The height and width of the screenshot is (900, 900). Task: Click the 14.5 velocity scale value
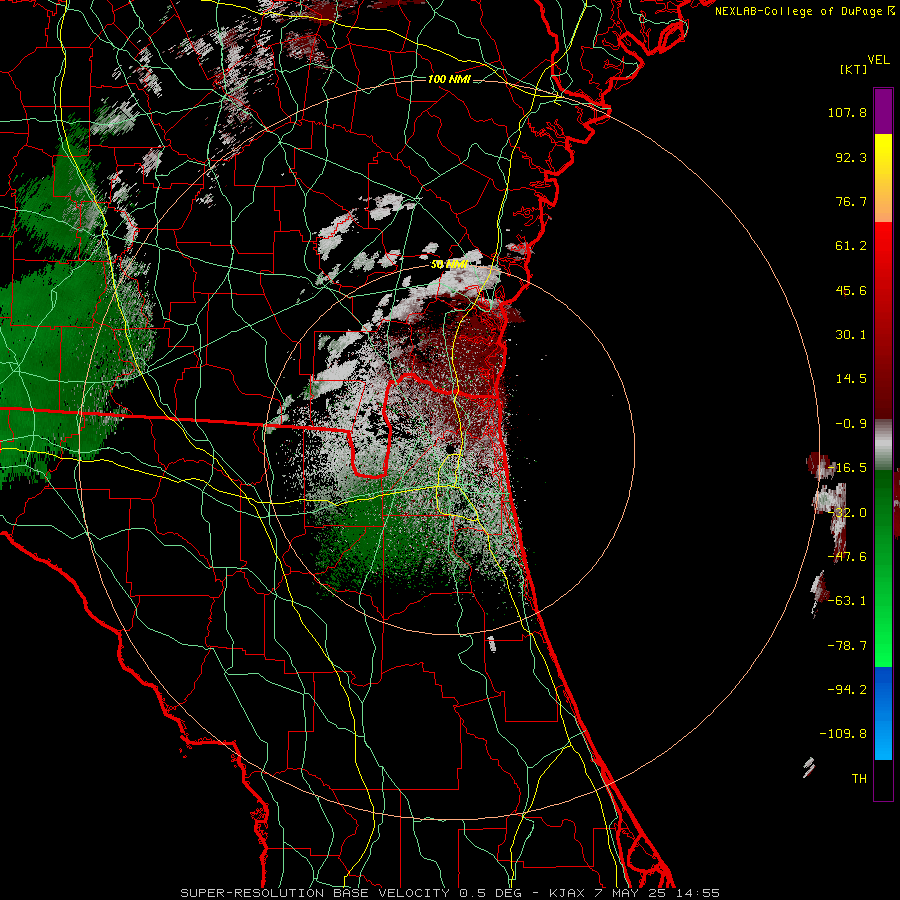(851, 379)
